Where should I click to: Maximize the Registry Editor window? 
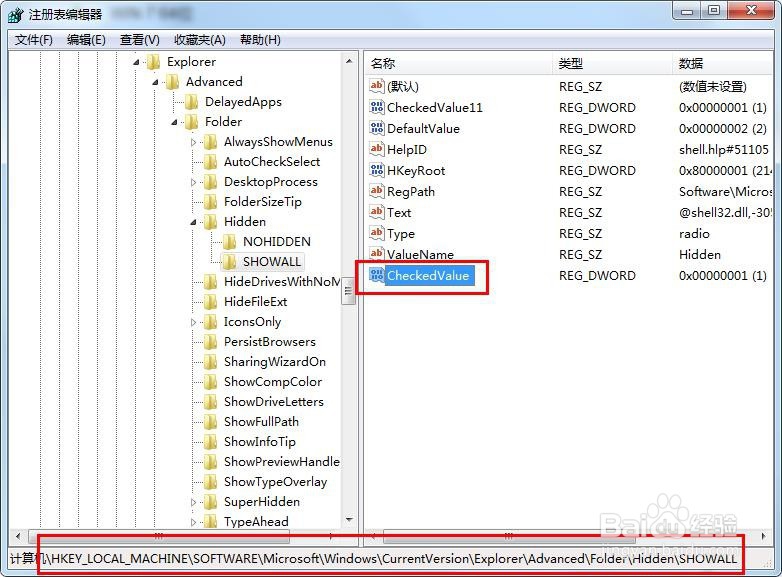tap(715, 10)
